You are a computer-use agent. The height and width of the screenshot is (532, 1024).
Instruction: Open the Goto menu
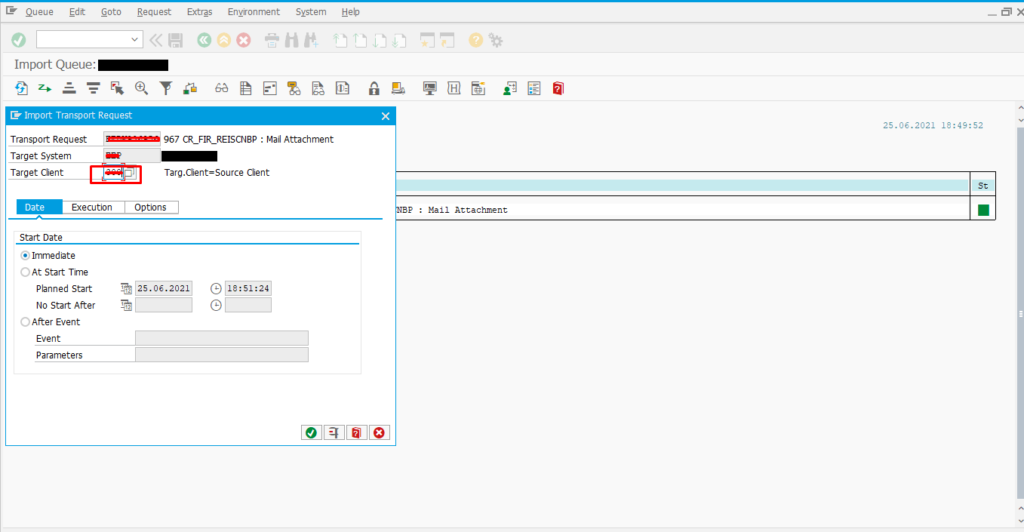pyautogui.click(x=111, y=12)
